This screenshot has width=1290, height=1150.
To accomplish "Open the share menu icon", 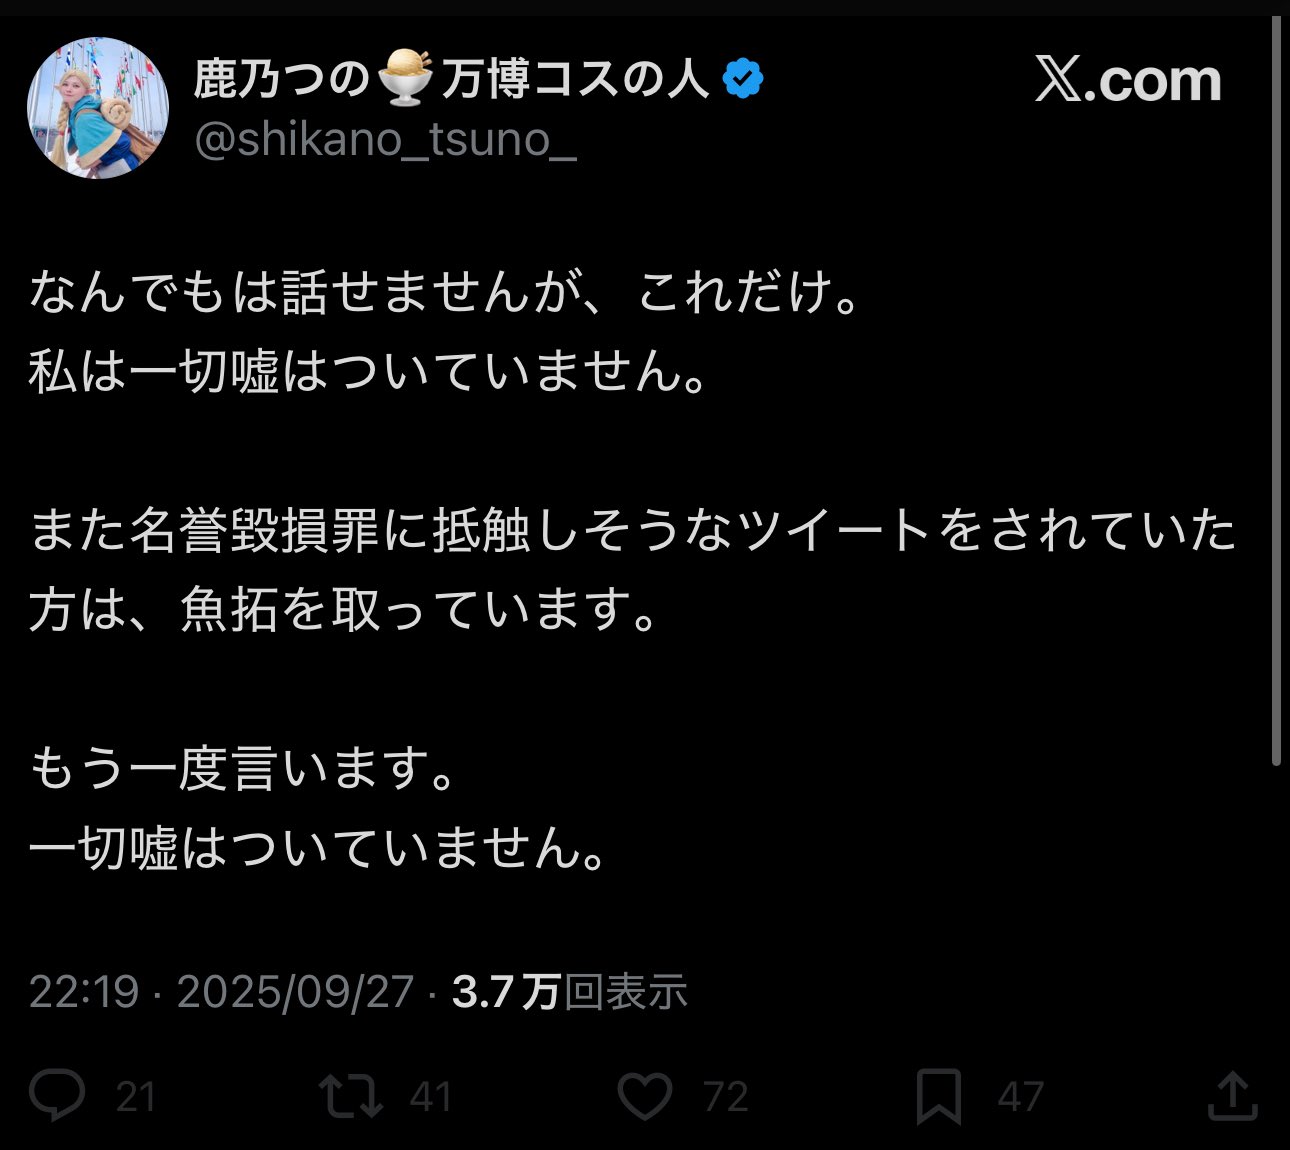I will pyautogui.click(x=1232, y=1096).
